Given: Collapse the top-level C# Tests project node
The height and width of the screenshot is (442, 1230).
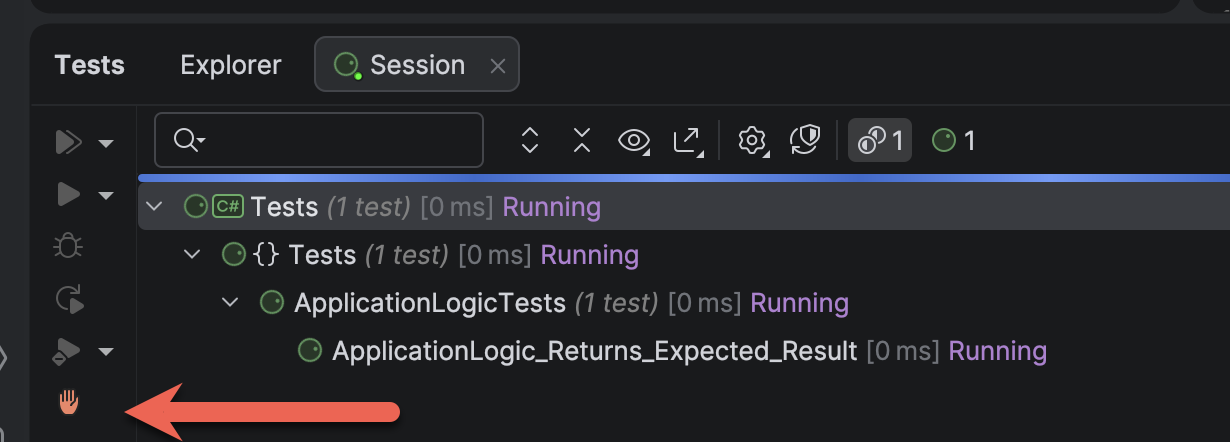Looking at the screenshot, I should pos(154,207).
